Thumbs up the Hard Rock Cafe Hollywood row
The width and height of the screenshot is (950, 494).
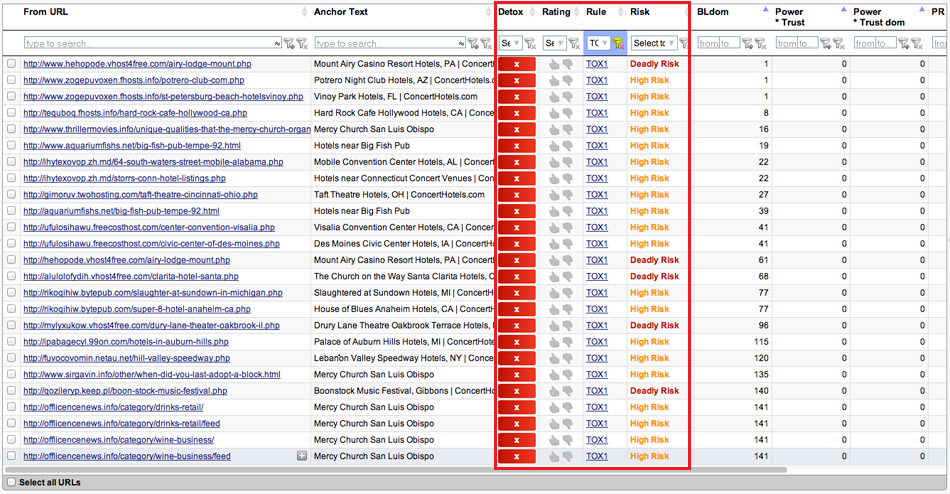[554, 113]
